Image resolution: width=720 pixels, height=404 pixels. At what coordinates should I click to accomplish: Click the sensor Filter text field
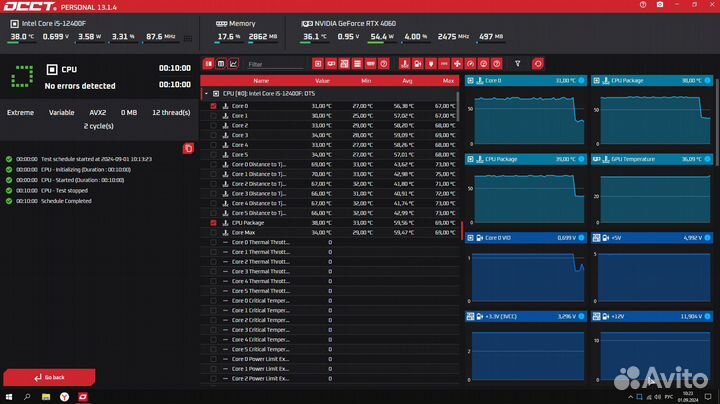[x=275, y=64]
